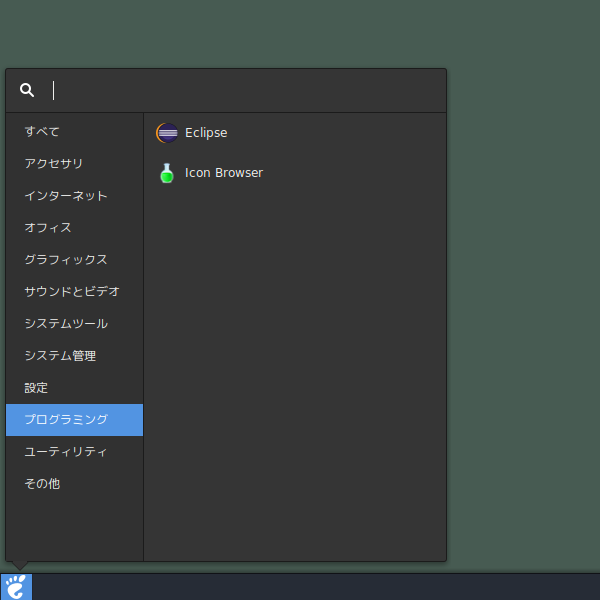Select the システムツール category
This screenshot has width=600, height=600.
75,324
